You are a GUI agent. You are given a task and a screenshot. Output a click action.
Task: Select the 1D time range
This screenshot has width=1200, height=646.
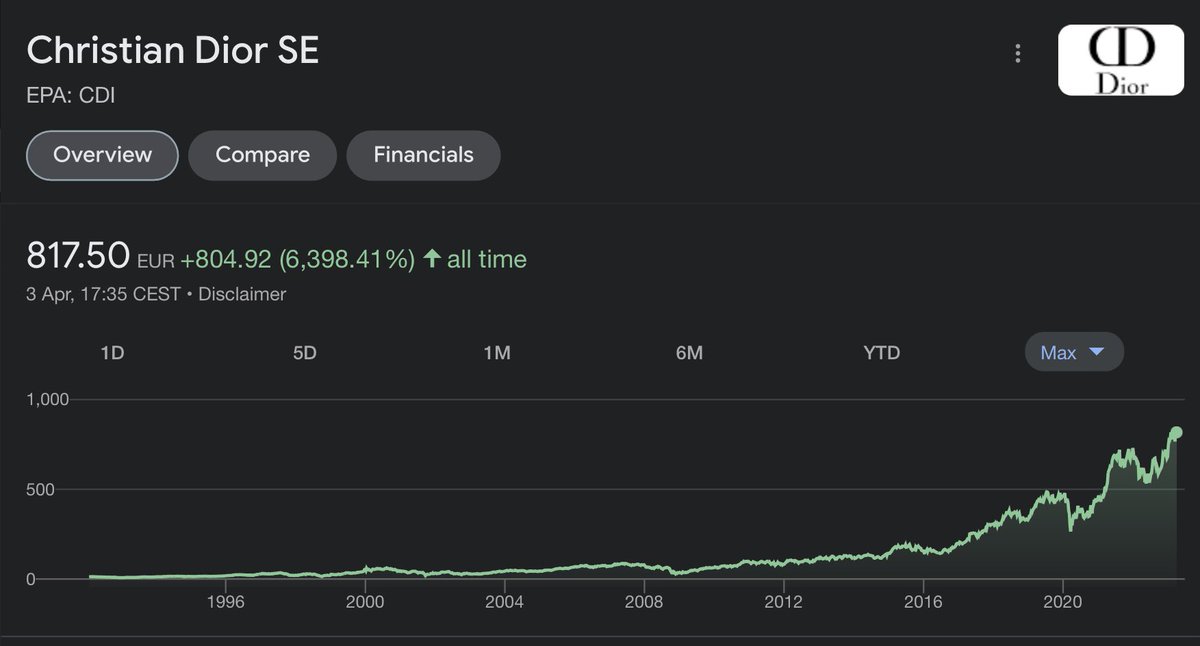point(113,352)
